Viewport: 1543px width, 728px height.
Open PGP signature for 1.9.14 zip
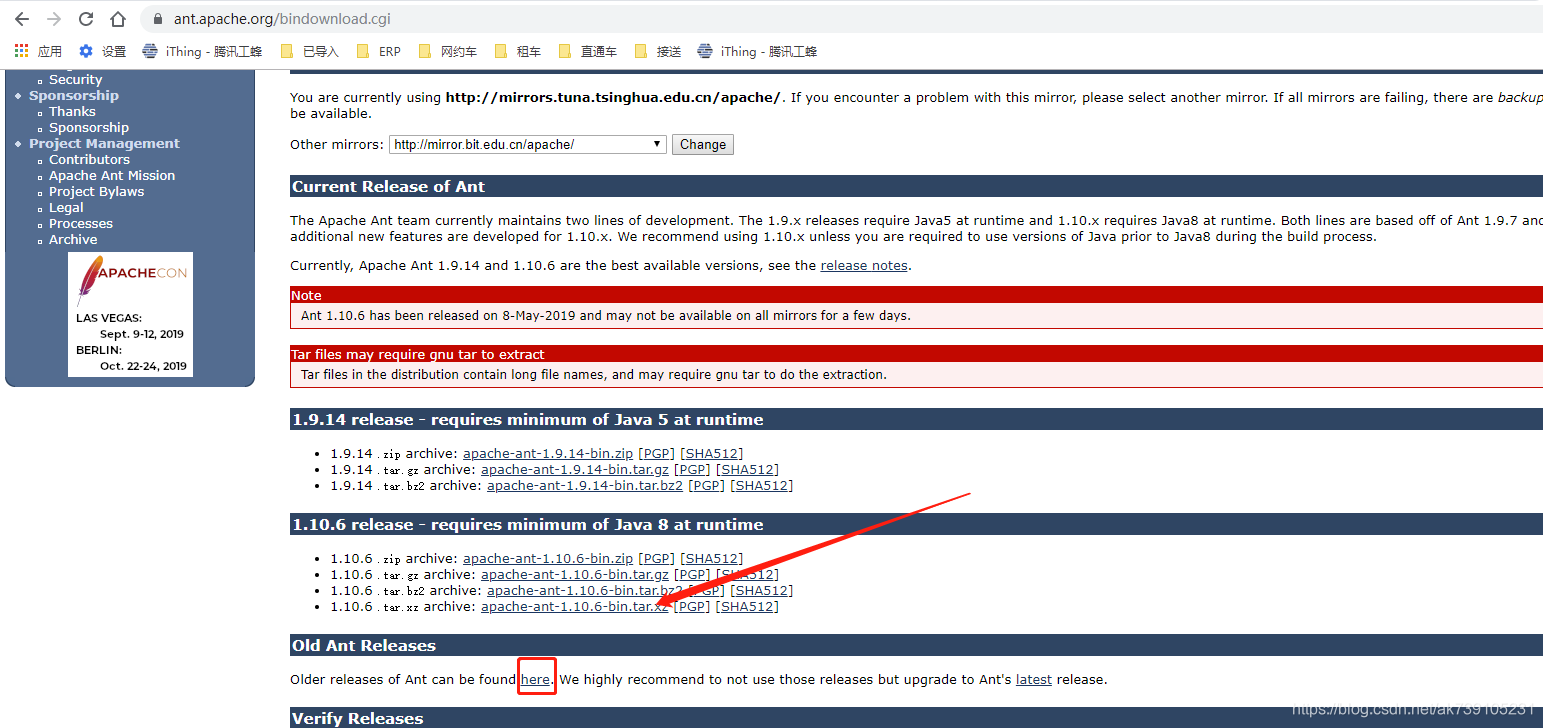pyautogui.click(x=656, y=454)
